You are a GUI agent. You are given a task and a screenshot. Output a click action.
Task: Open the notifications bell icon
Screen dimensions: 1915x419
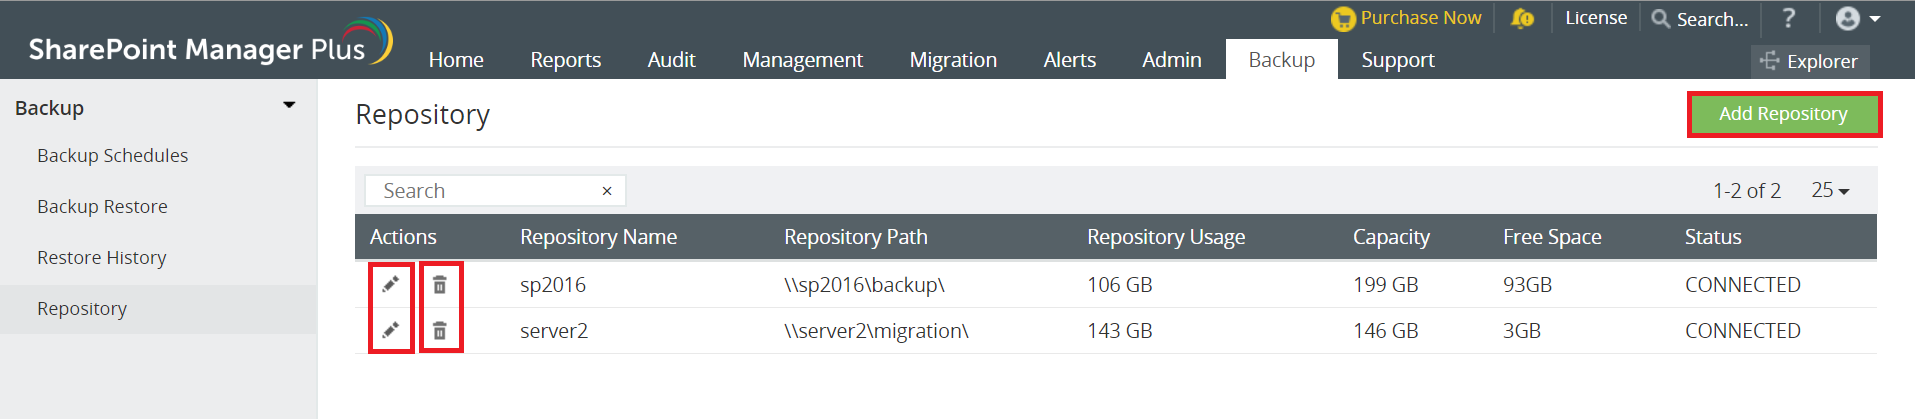(x=1522, y=19)
